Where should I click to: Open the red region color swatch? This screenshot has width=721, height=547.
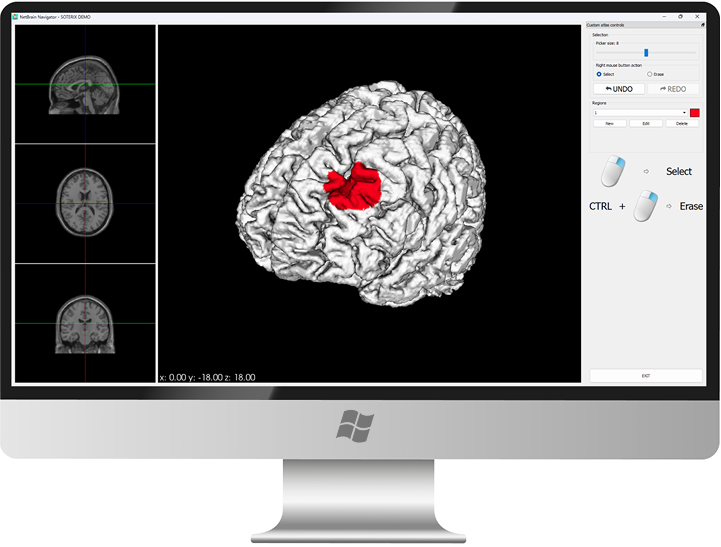tap(695, 113)
